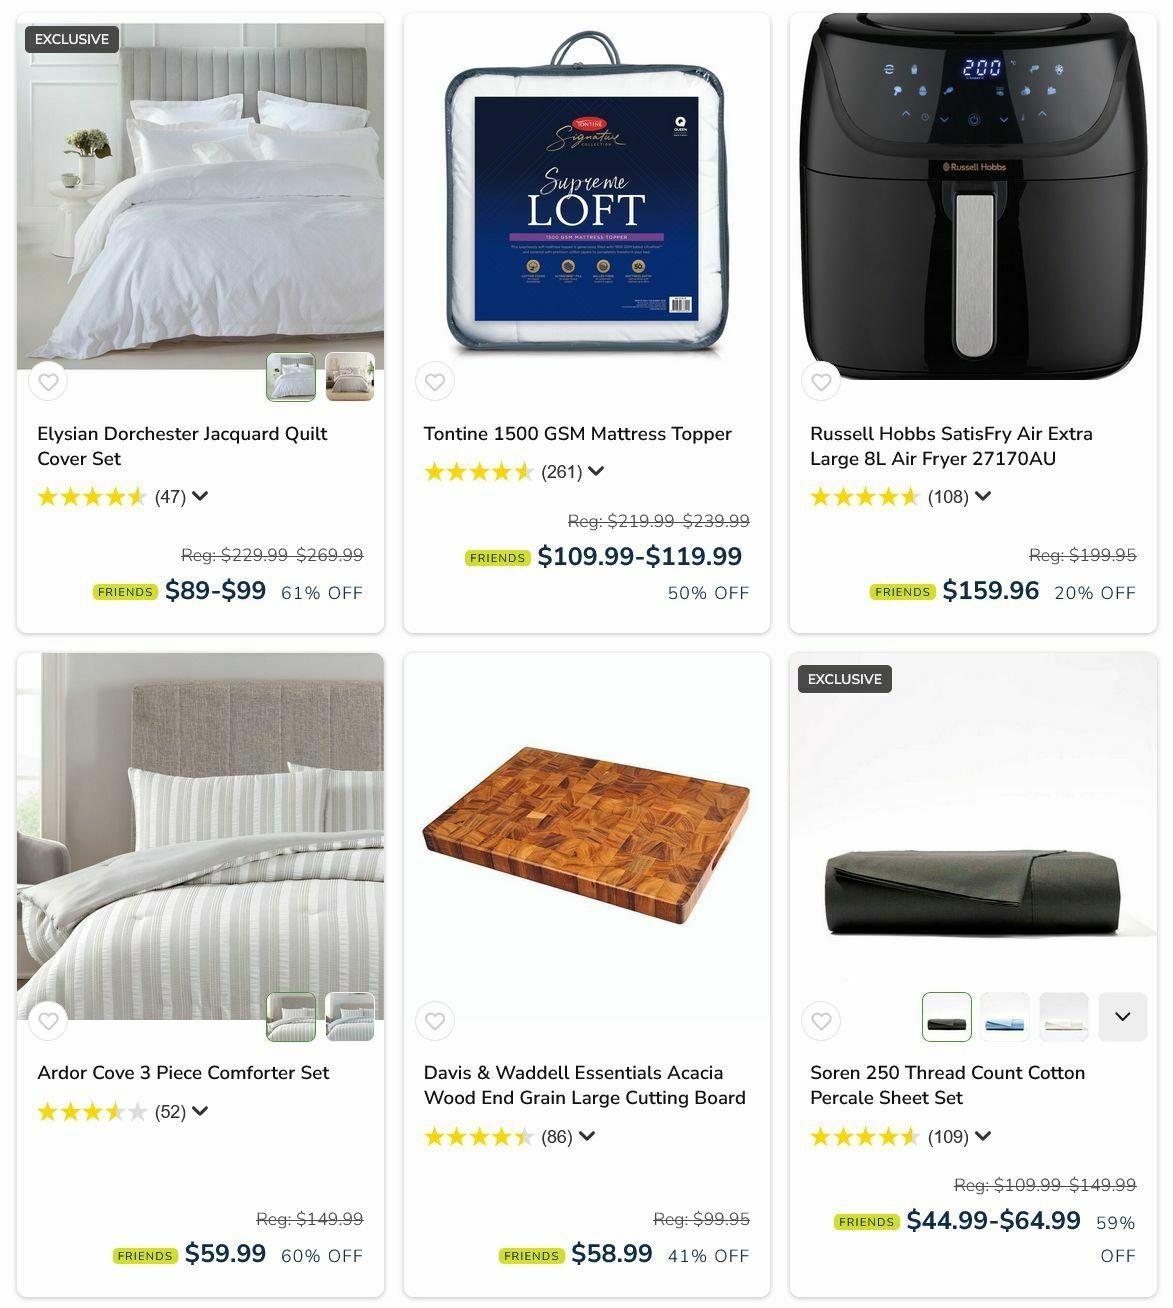This screenshot has height=1308, width=1173.
Task: Show more Soren sheet set color options
Action: pyautogui.click(x=1123, y=1017)
